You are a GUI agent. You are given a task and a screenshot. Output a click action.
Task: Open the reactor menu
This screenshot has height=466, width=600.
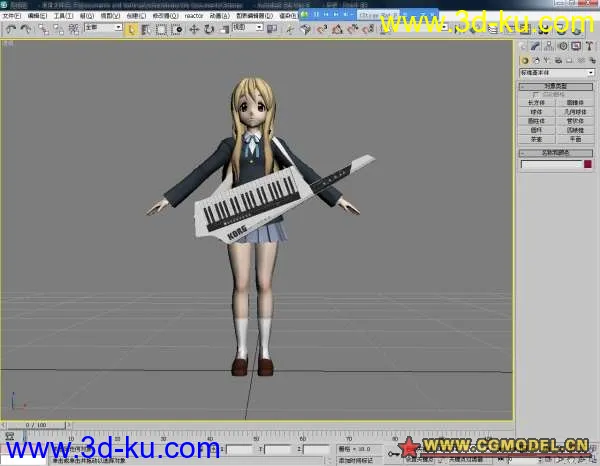pos(194,16)
